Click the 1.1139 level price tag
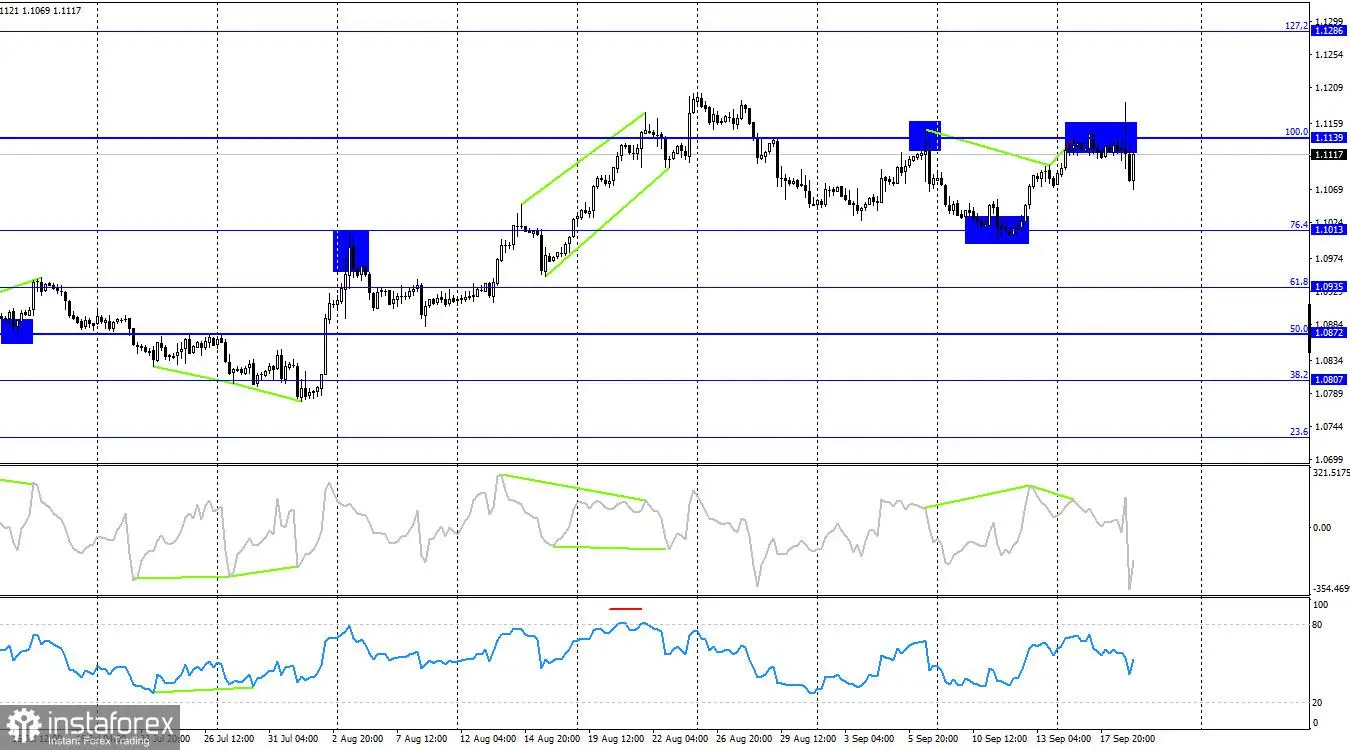The width and height of the screenshot is (1350, 750). pos(1329,138)
